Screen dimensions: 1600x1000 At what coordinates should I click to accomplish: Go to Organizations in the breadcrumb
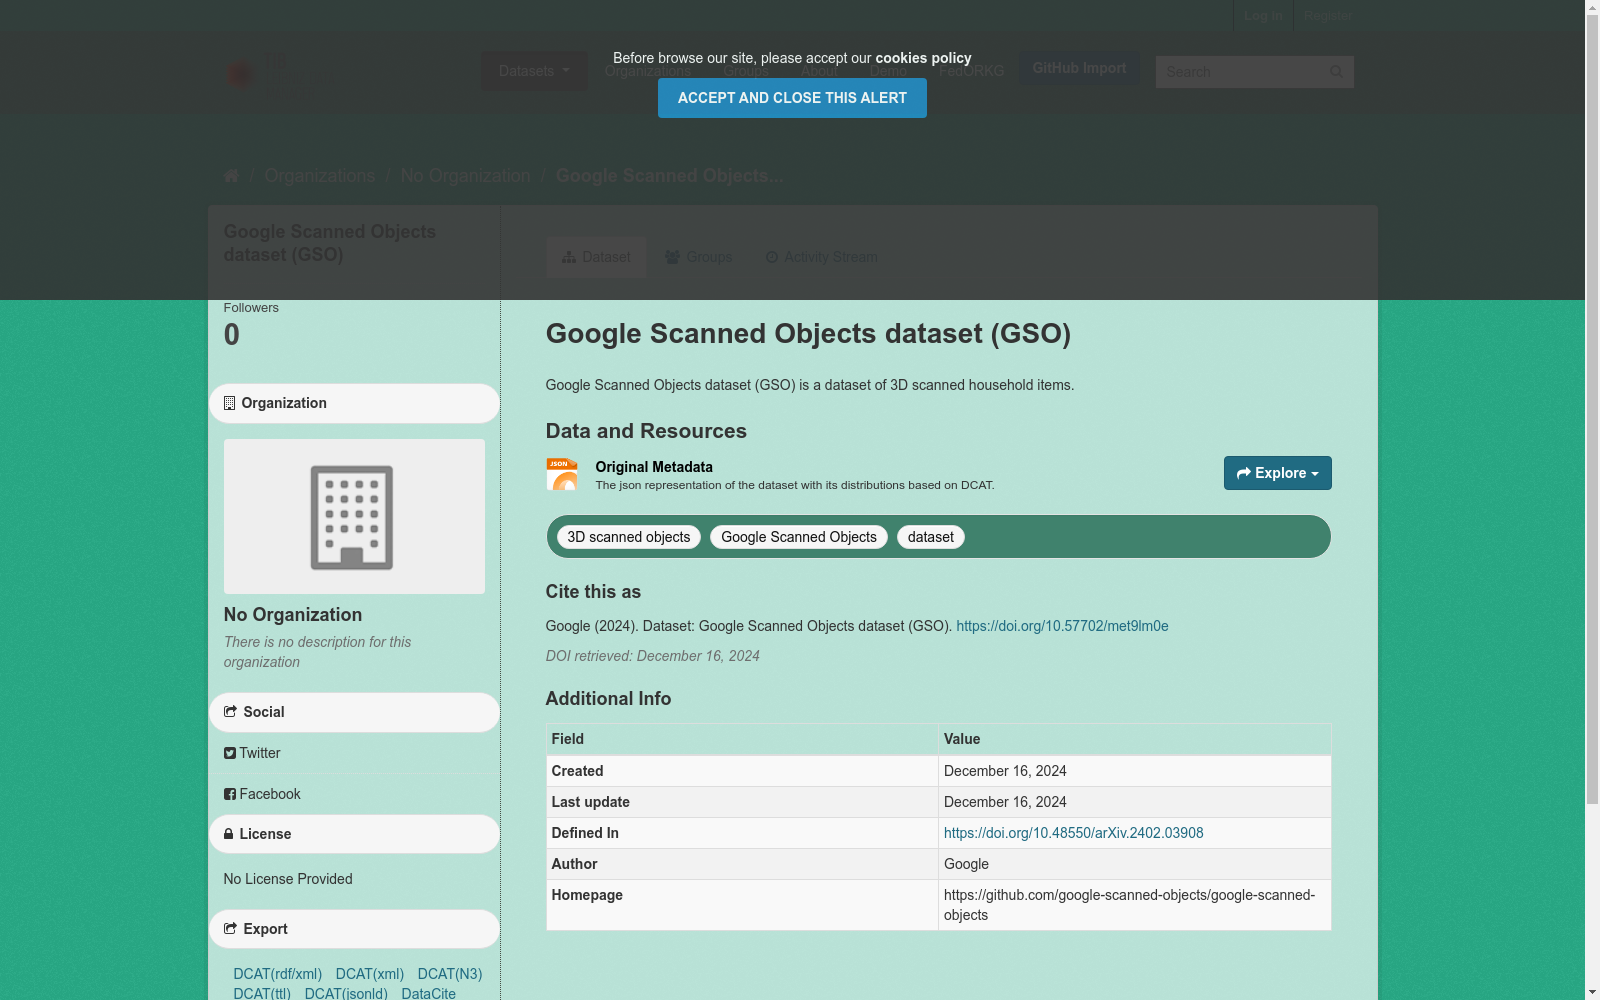320,176
